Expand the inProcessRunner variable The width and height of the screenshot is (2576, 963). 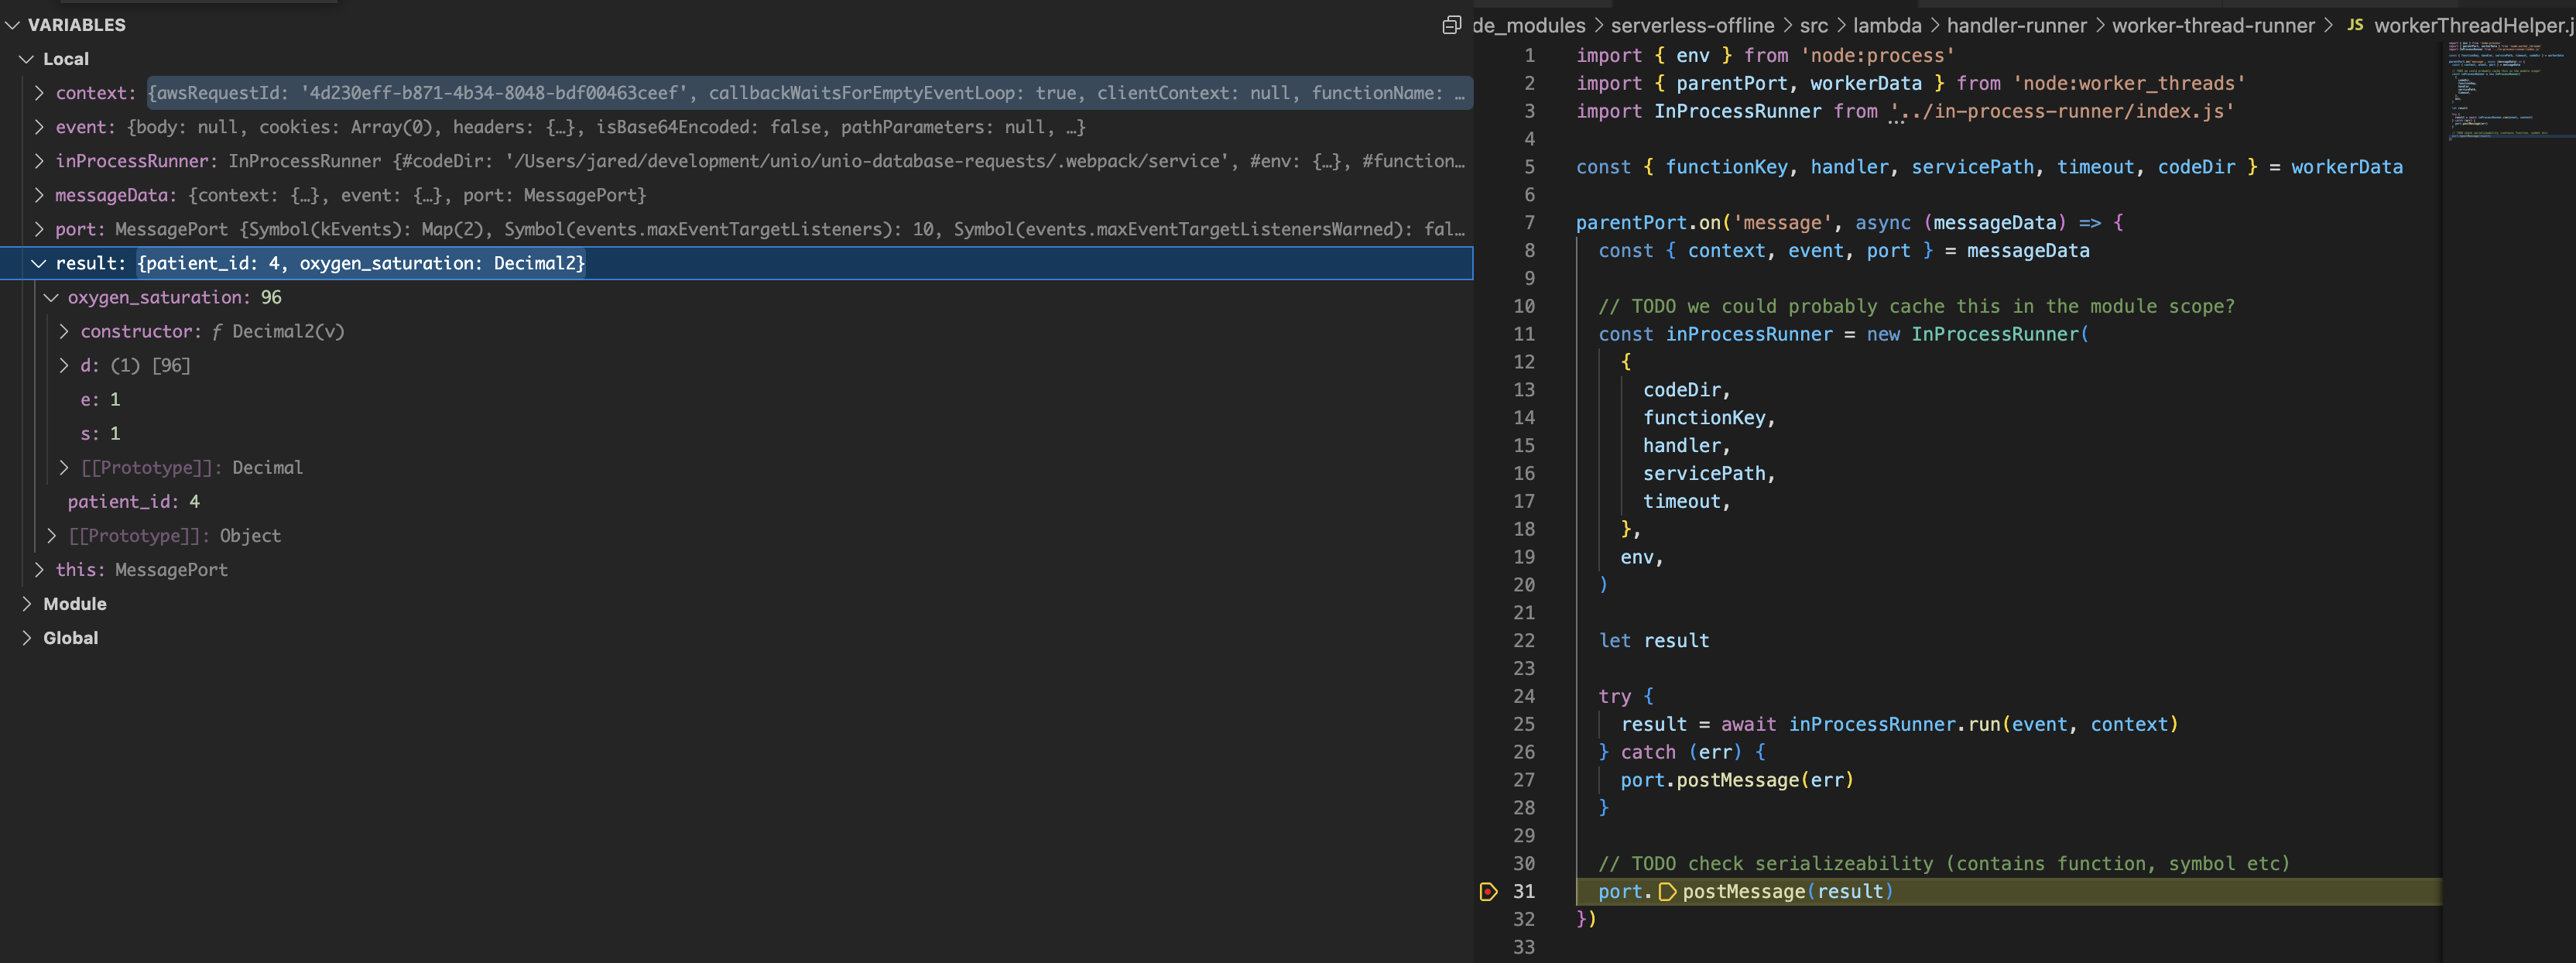40,160
